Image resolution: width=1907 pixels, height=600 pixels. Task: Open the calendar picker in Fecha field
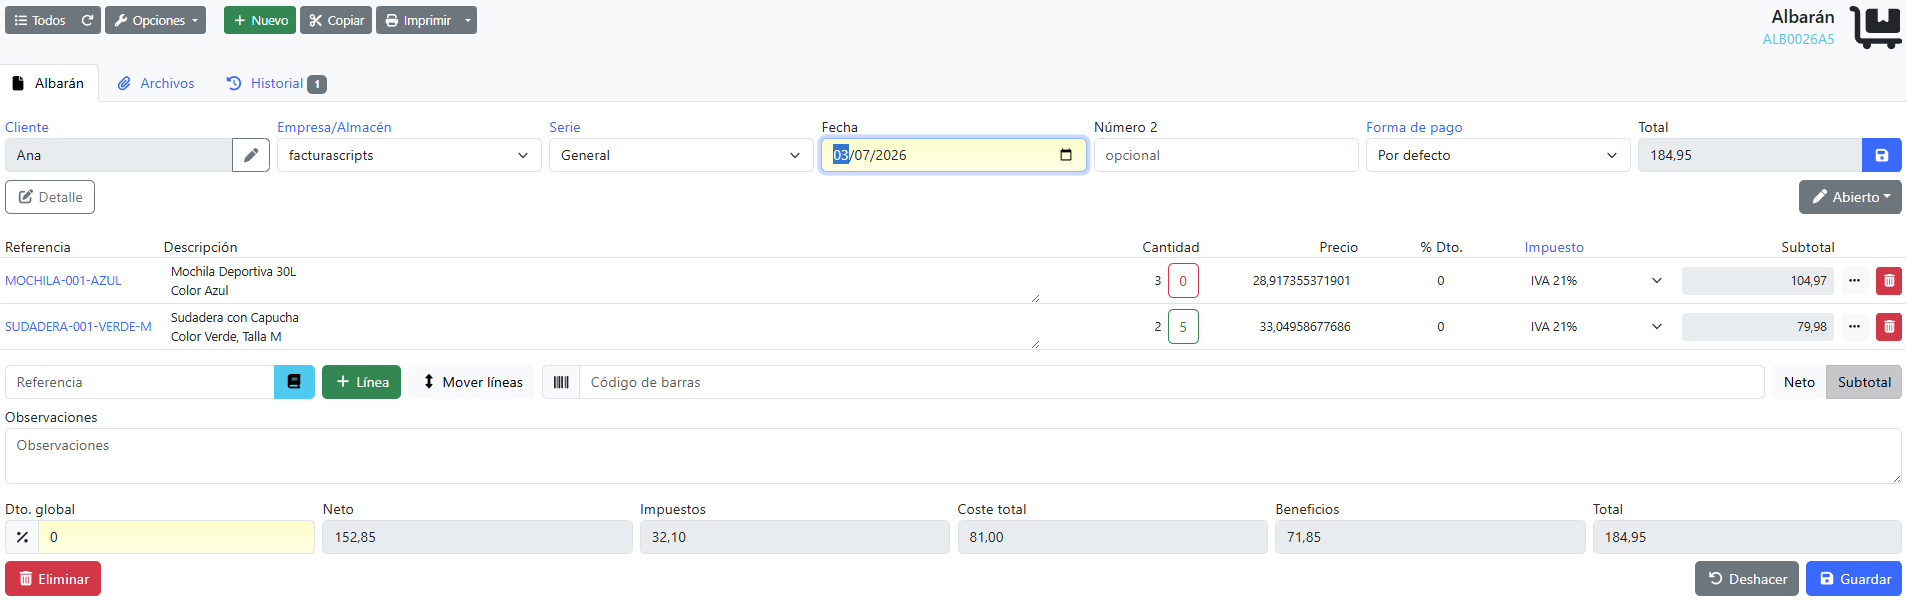pos(1066,155)
